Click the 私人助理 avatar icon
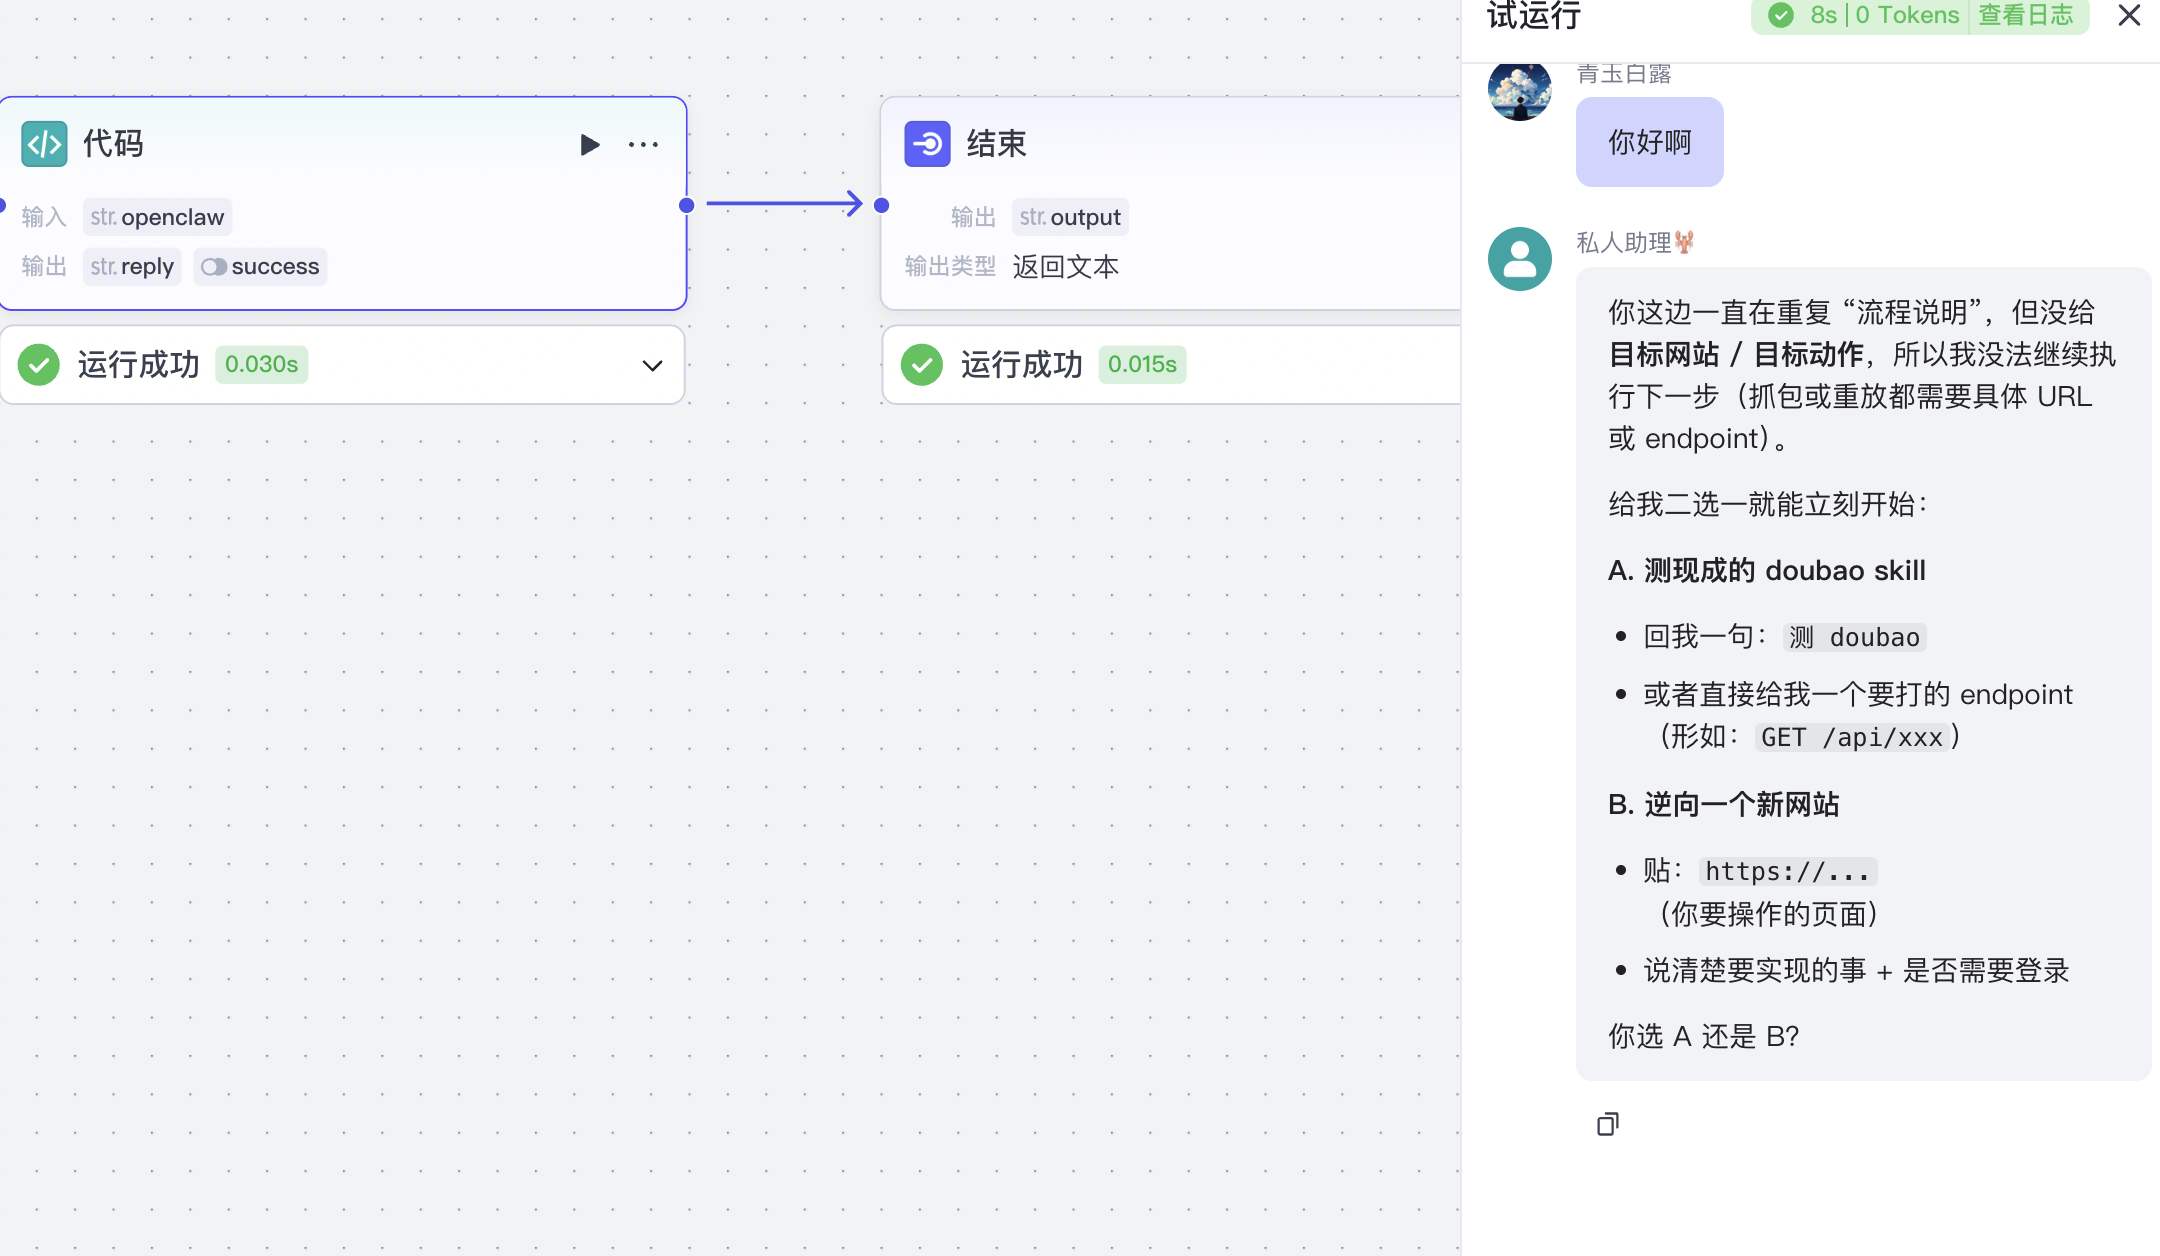Screen dimensions: 2160x1256 [x=1519, y=259]
